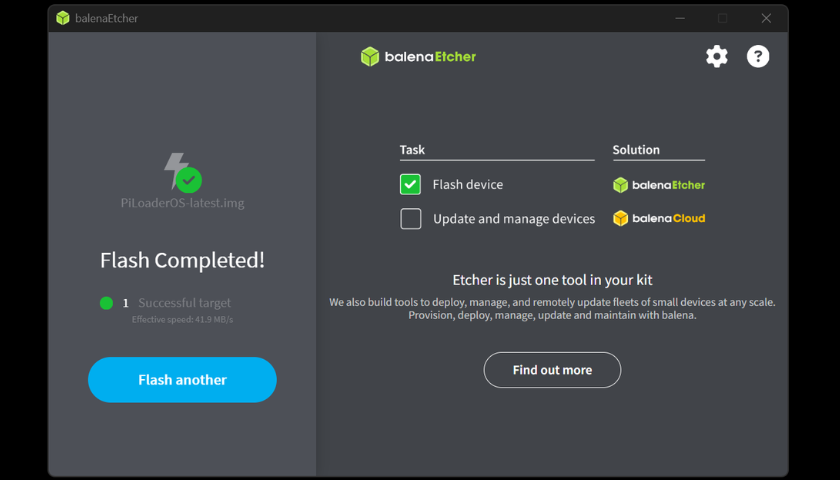840x480 pixels.
Task: Check Update and manage devices box
Action: pos(410,219)
